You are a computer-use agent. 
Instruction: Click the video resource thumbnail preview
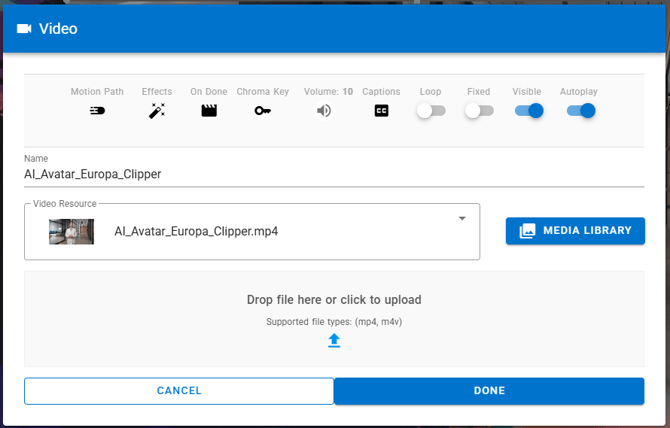(71, 231)
